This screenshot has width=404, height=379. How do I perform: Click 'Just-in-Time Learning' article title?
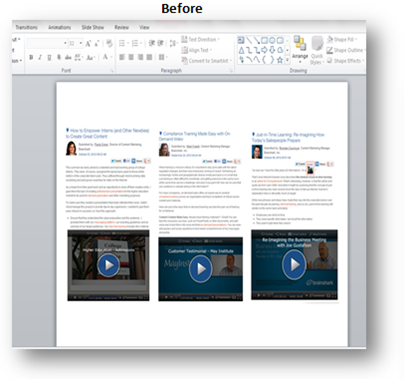tap(288, 137)
